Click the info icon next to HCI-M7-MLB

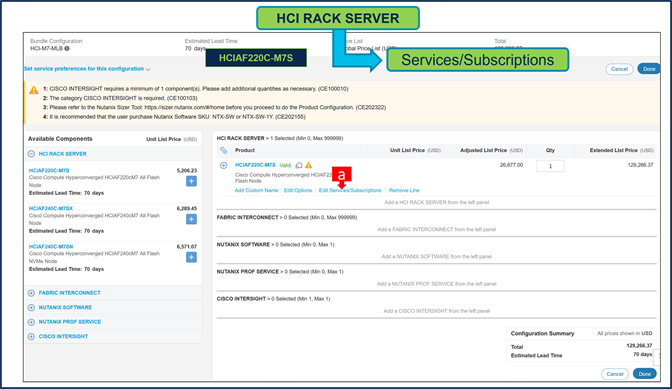point(67,48)
